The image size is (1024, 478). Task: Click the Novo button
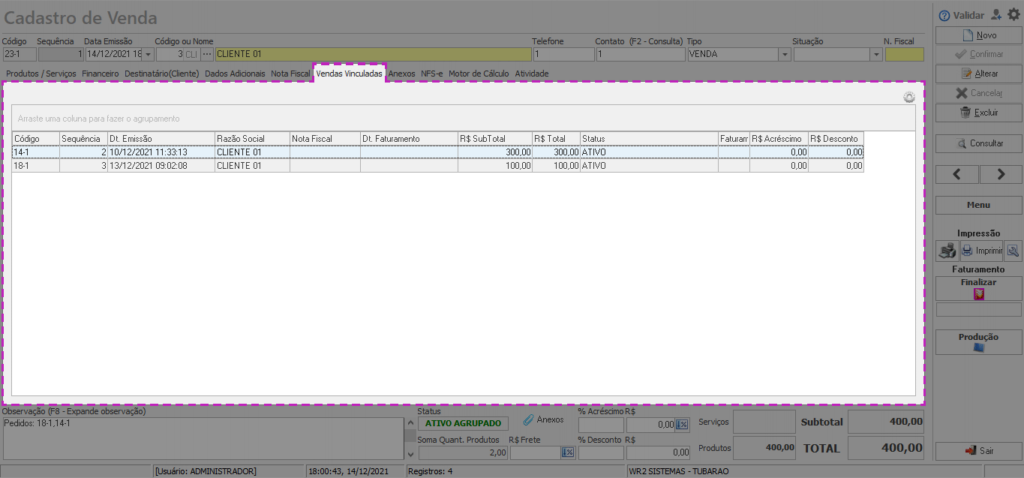pyautogui.click(x=979, y=35)
